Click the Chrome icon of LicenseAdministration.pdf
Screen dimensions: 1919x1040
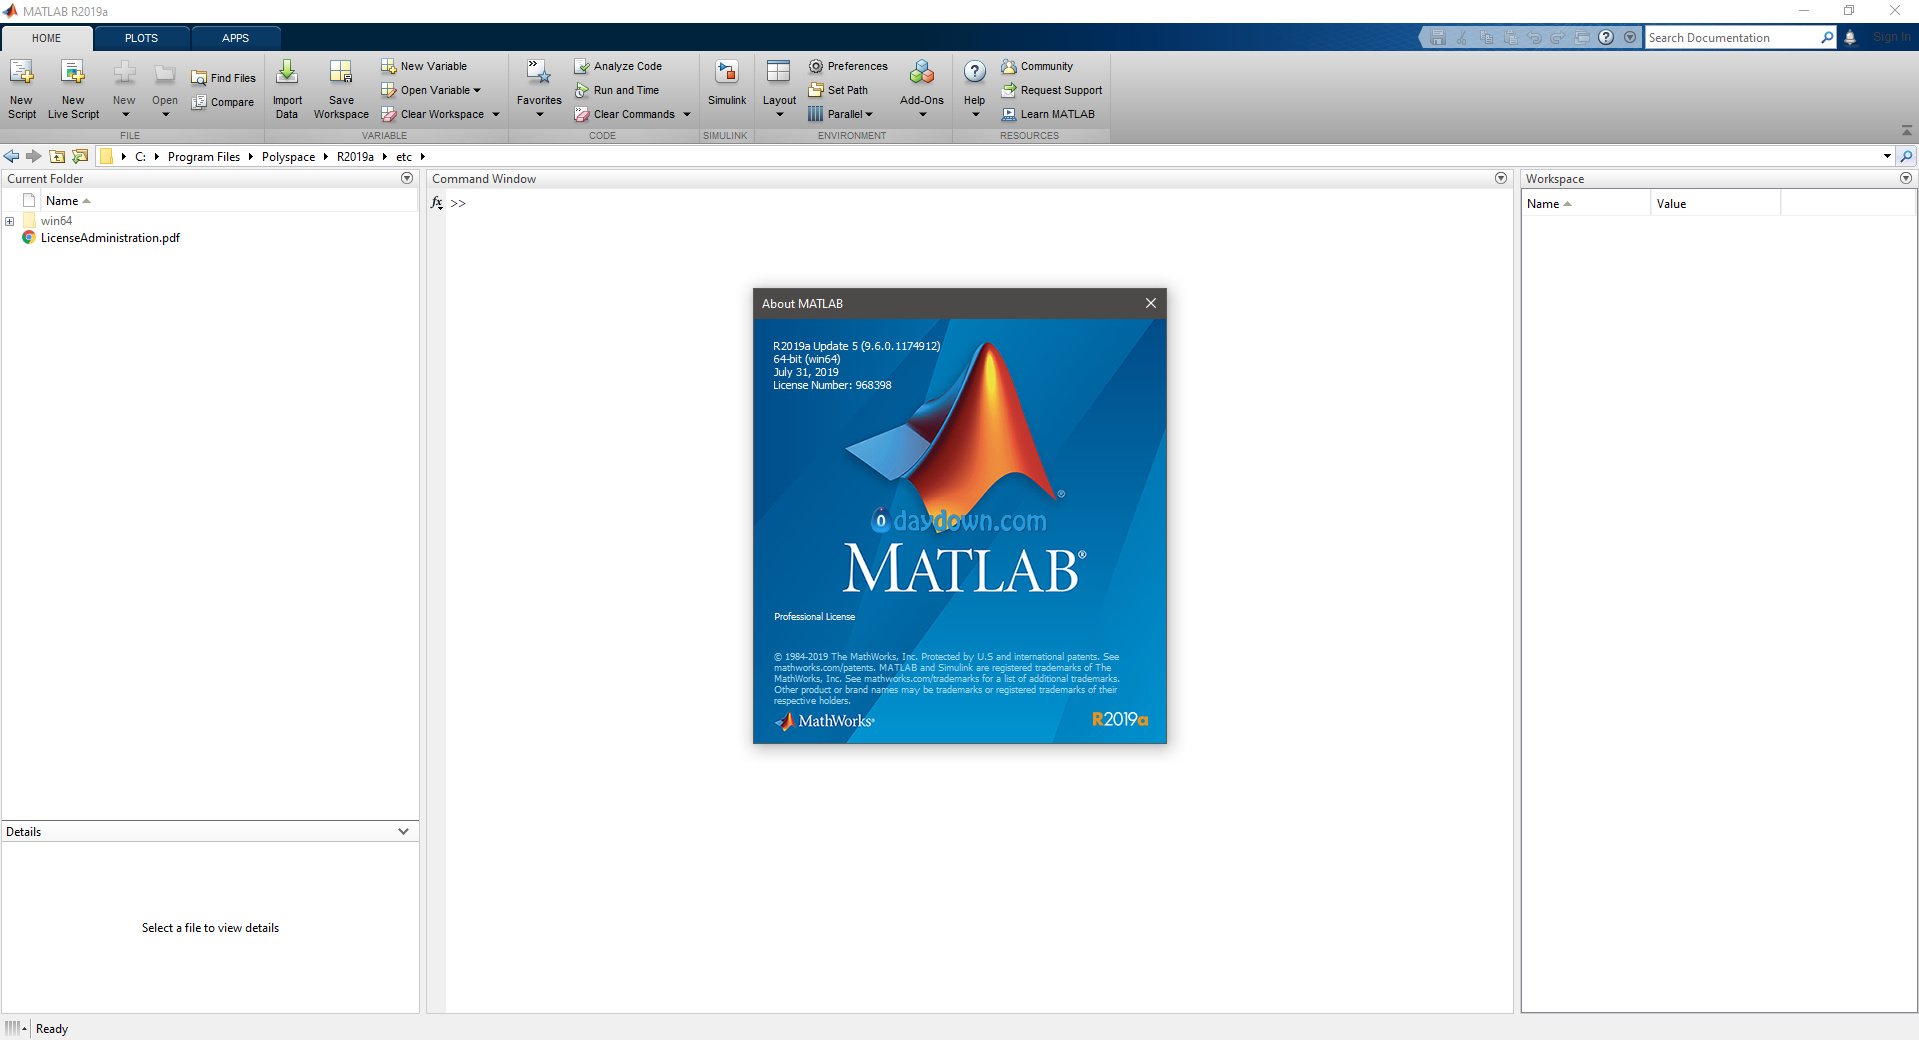[29, 238]
